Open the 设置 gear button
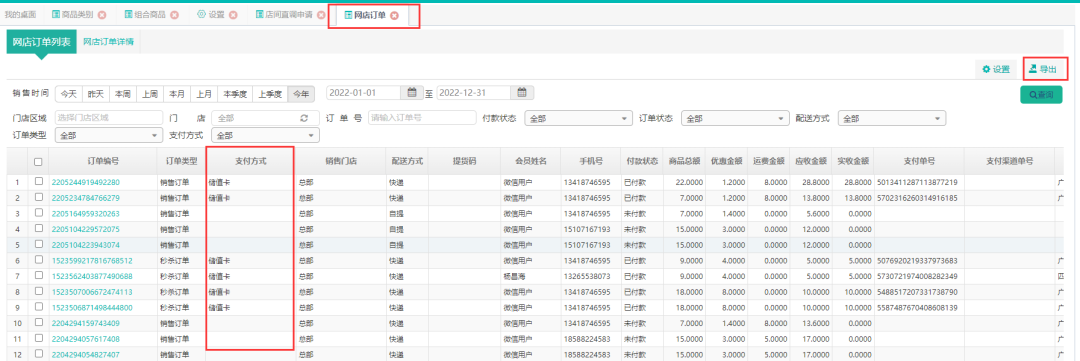Screen dimensions: 1080x361 click(x=995, y=69)
